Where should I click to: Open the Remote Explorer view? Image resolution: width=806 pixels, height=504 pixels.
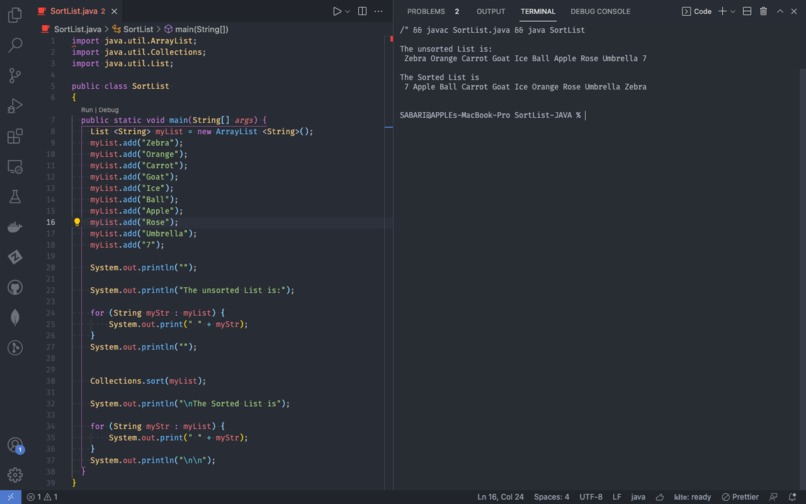tap(15, 167)
